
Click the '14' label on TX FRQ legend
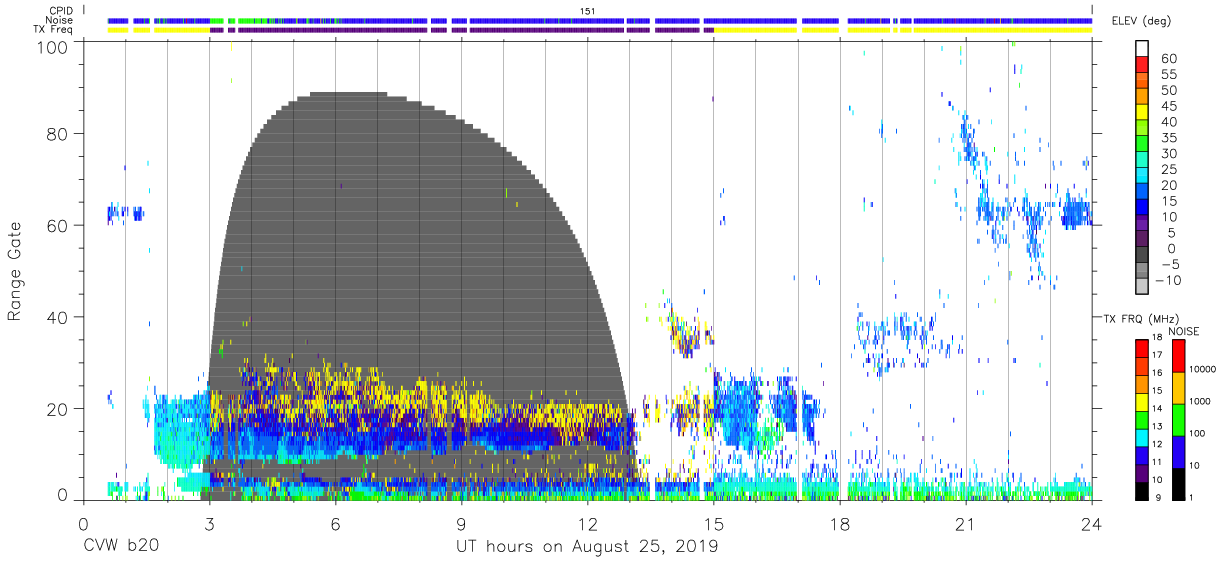pos(1156,409)
